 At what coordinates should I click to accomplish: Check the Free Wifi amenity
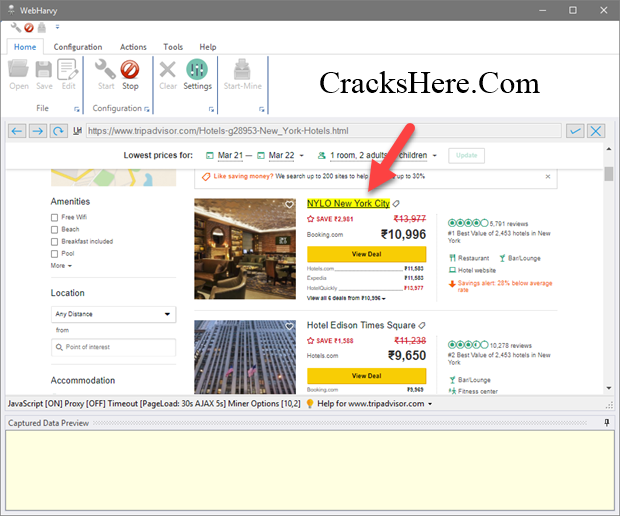[x=55, y=217]
